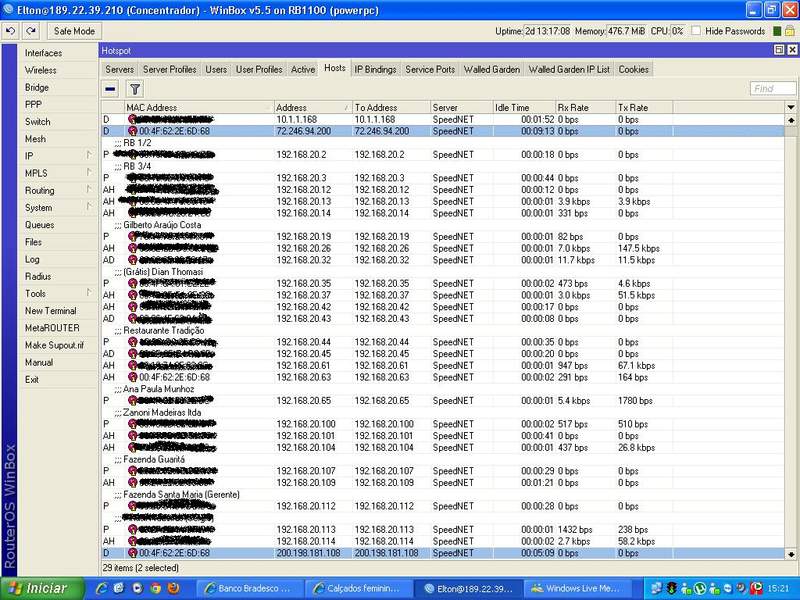The height and width of the screenshot is (600, 800).
Task: Launch Firefox from quick launch bar
Action: (173, 588)
